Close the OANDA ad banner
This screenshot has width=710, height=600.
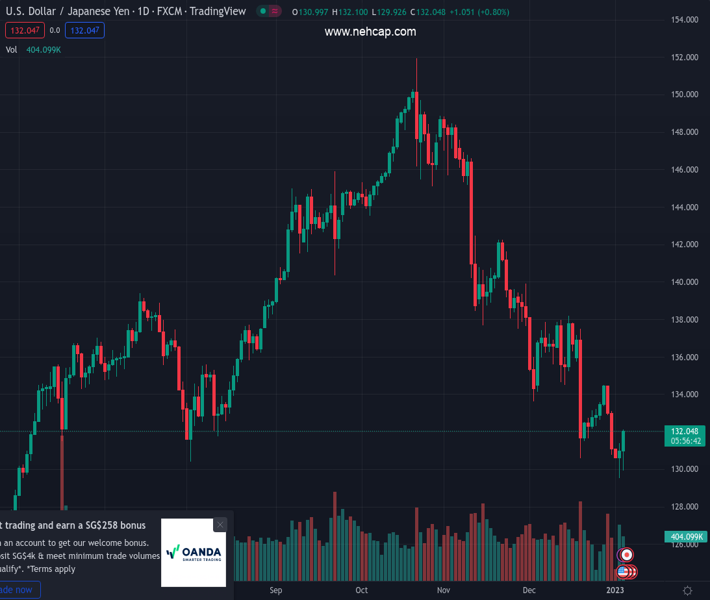pos(220,525)
